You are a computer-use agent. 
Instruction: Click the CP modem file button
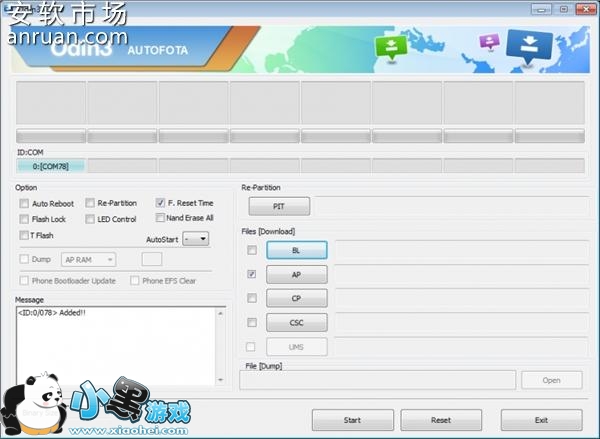(297, 298)
